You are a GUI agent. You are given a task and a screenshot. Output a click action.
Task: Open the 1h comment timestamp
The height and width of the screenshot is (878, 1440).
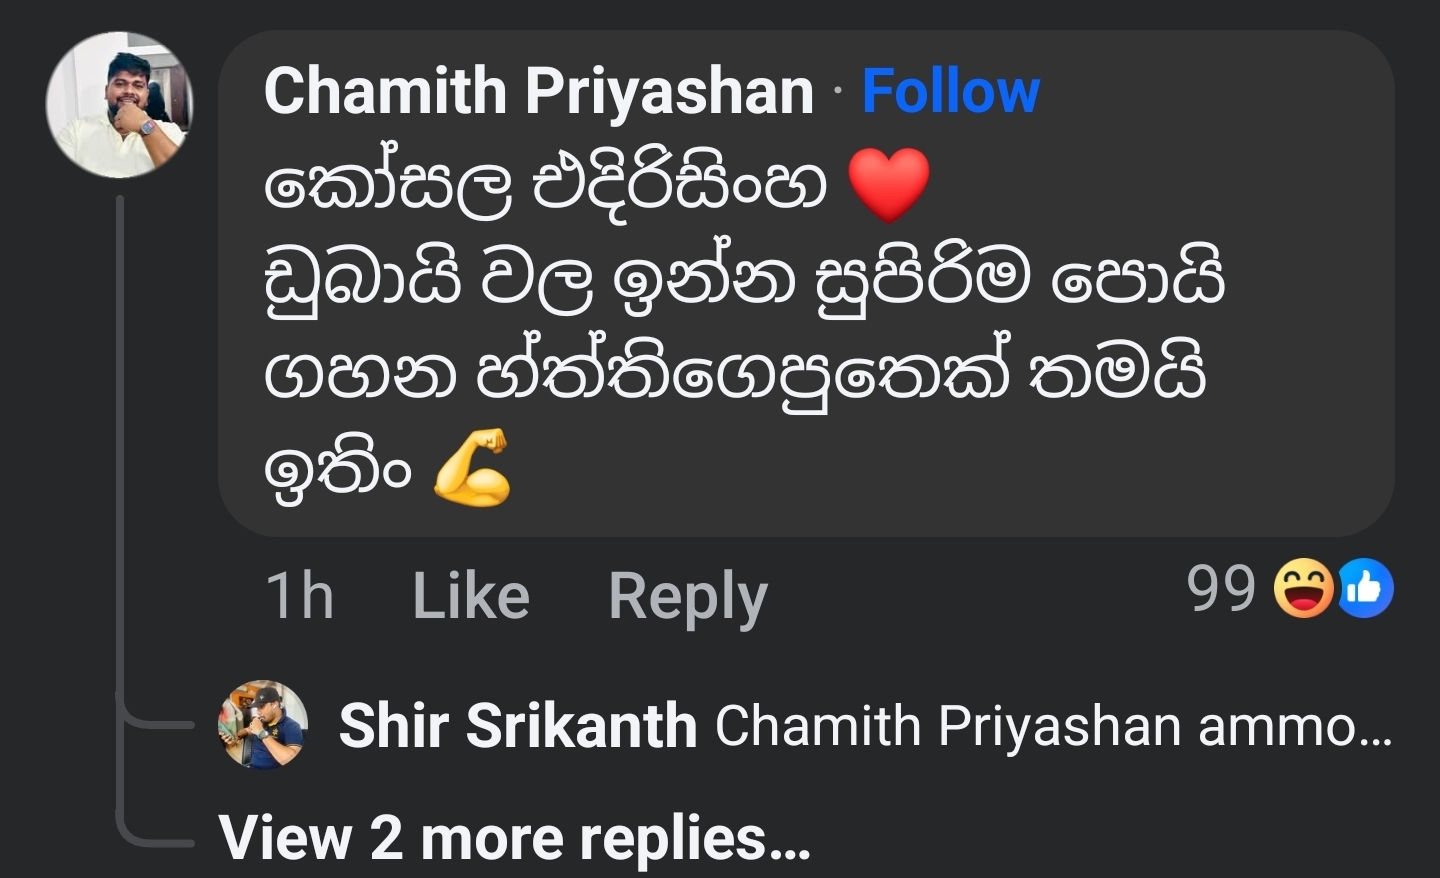[299, 596]
